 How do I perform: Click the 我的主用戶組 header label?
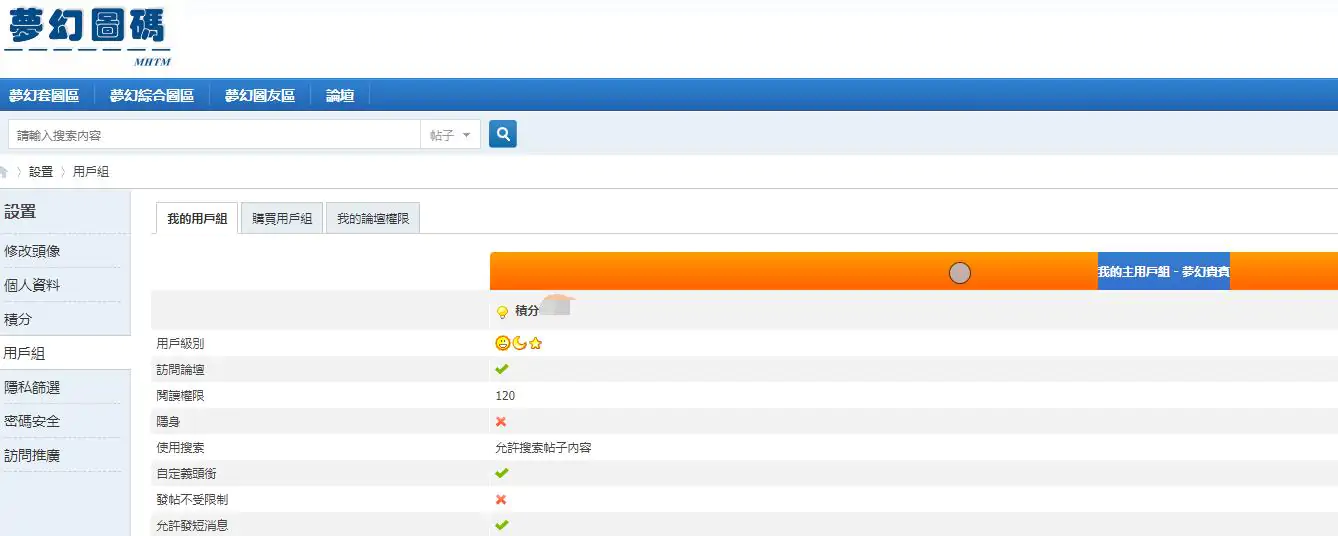[1163, 272]
